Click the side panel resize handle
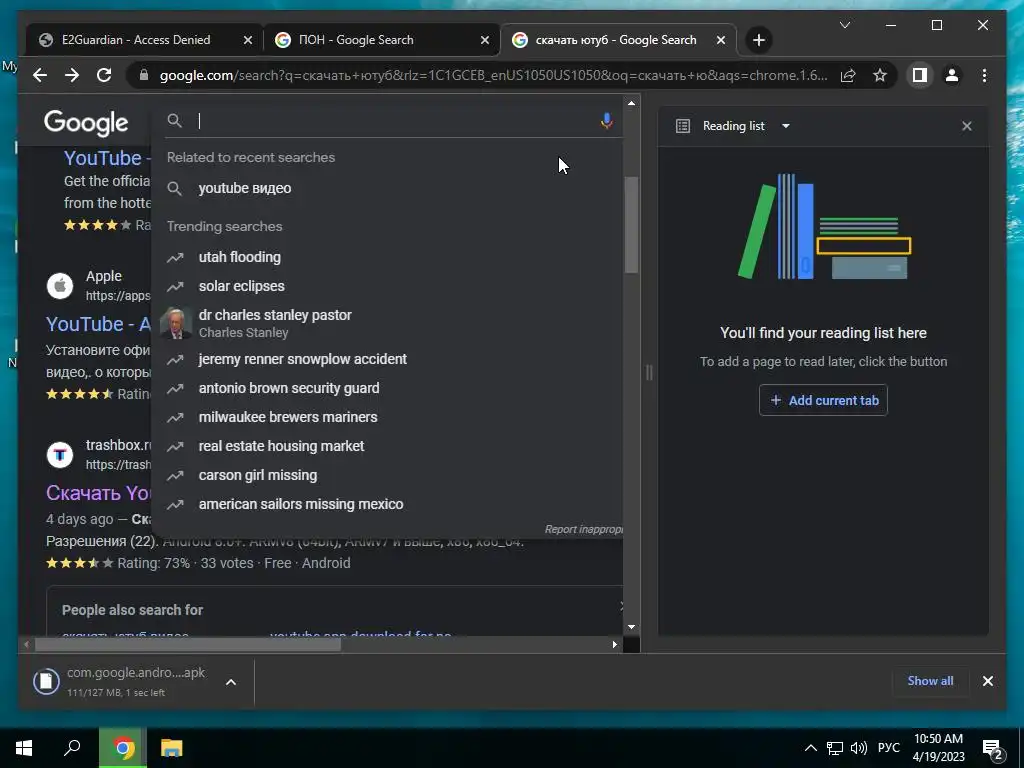The width and height of the screenshot is (1024, 768). [x=648, y=373]
